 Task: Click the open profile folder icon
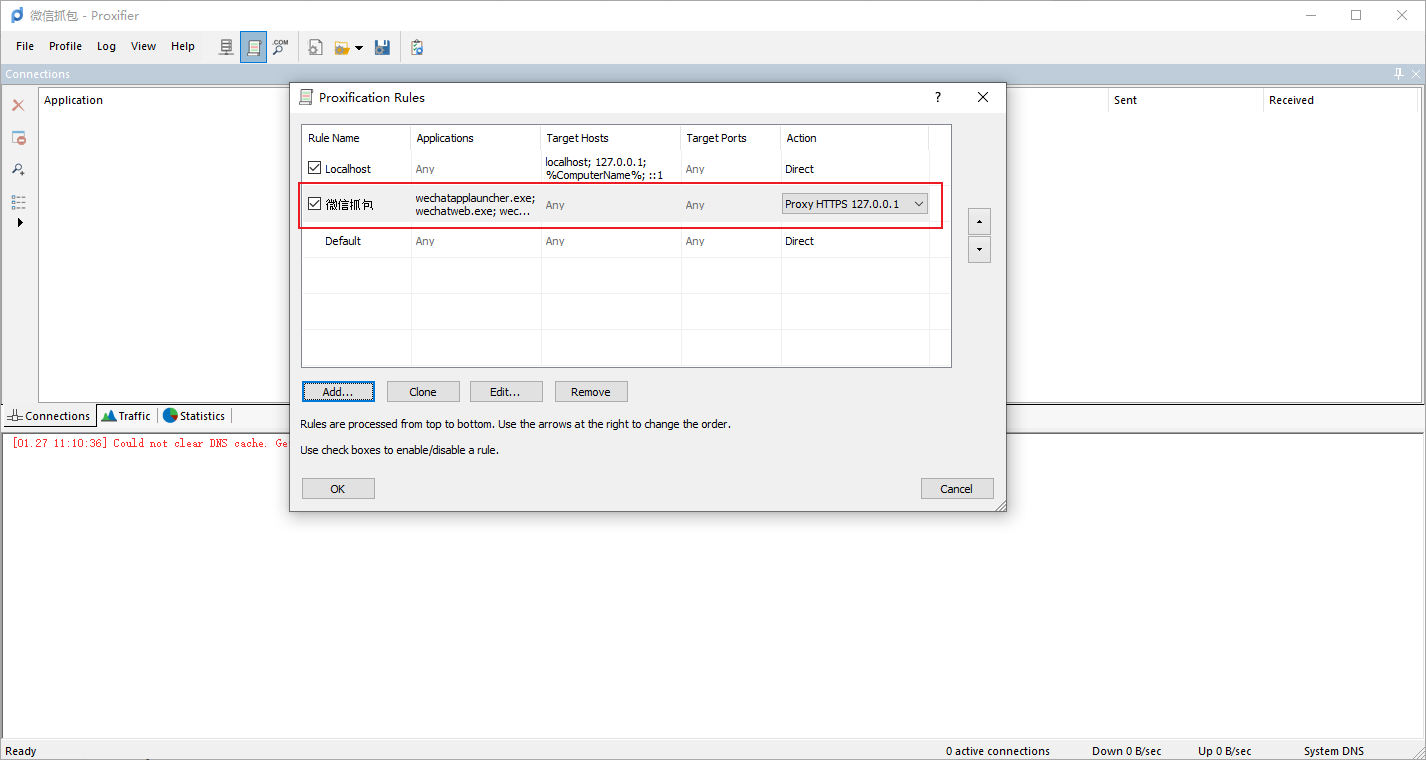coord(342,47)
